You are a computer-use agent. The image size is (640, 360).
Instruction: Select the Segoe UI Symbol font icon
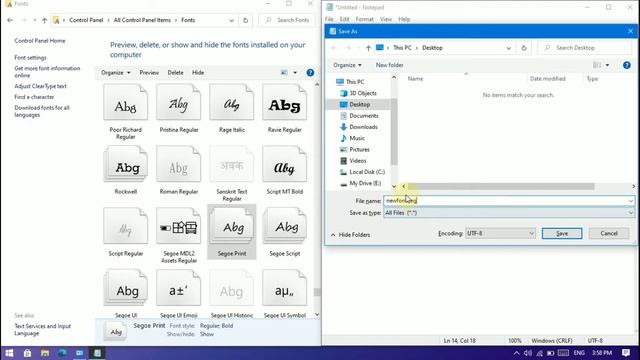click(x=284, y=288)
